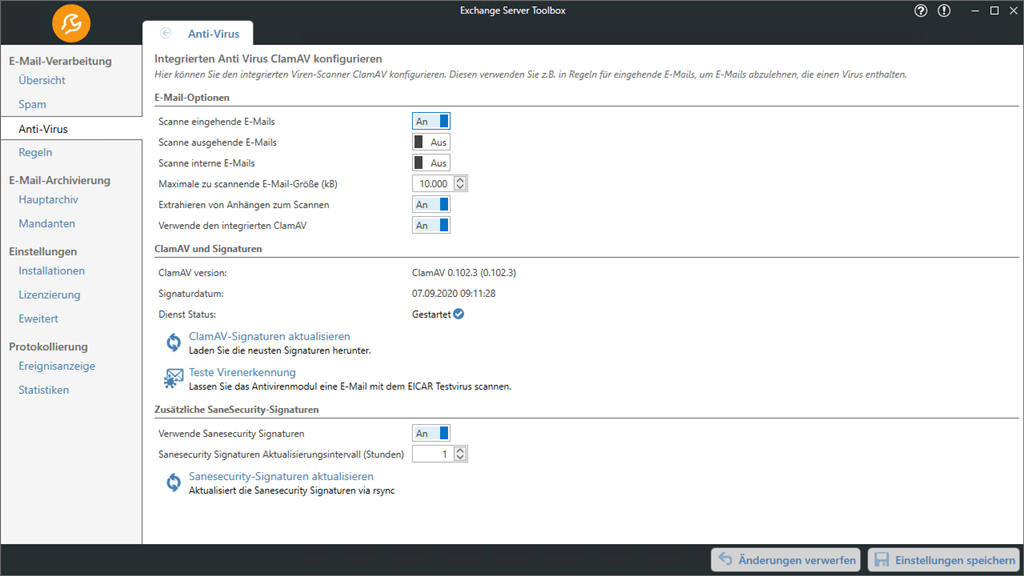
Task: Enable Scanne ausgehende E-Mails switch
Action: click(x=431, y=142)
